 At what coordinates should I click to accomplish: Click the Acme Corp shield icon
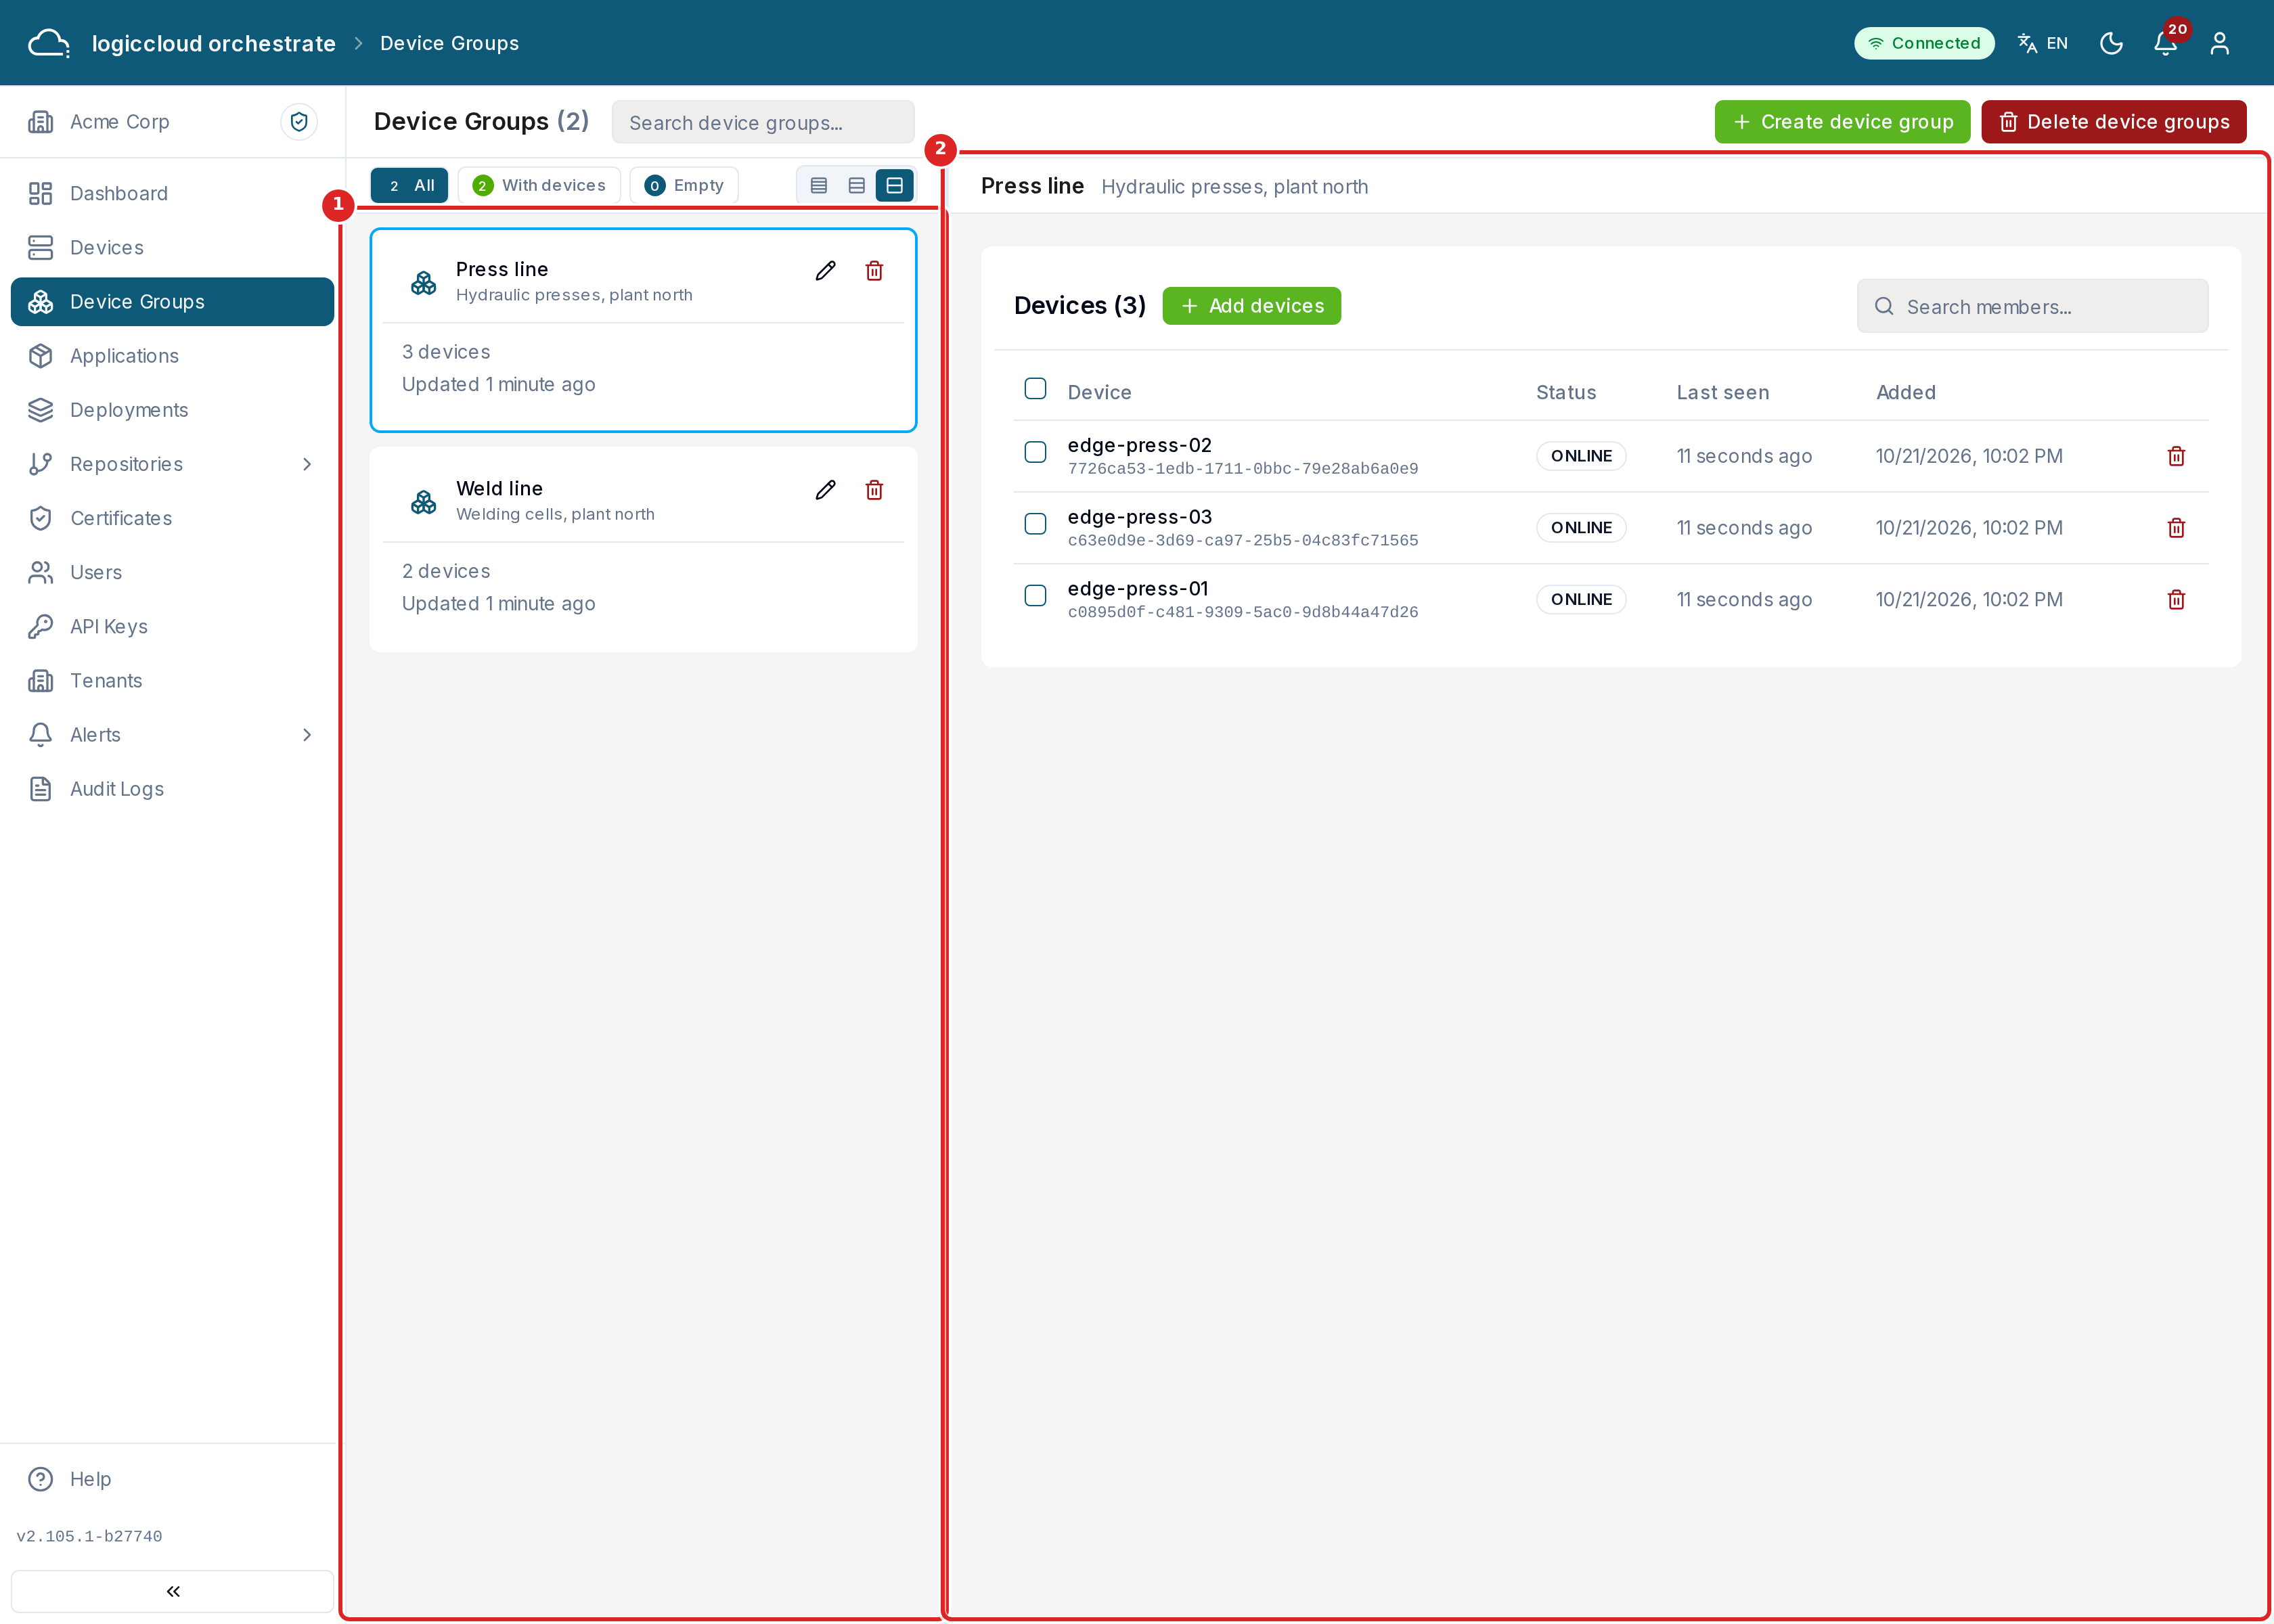(x=299, y=122)
